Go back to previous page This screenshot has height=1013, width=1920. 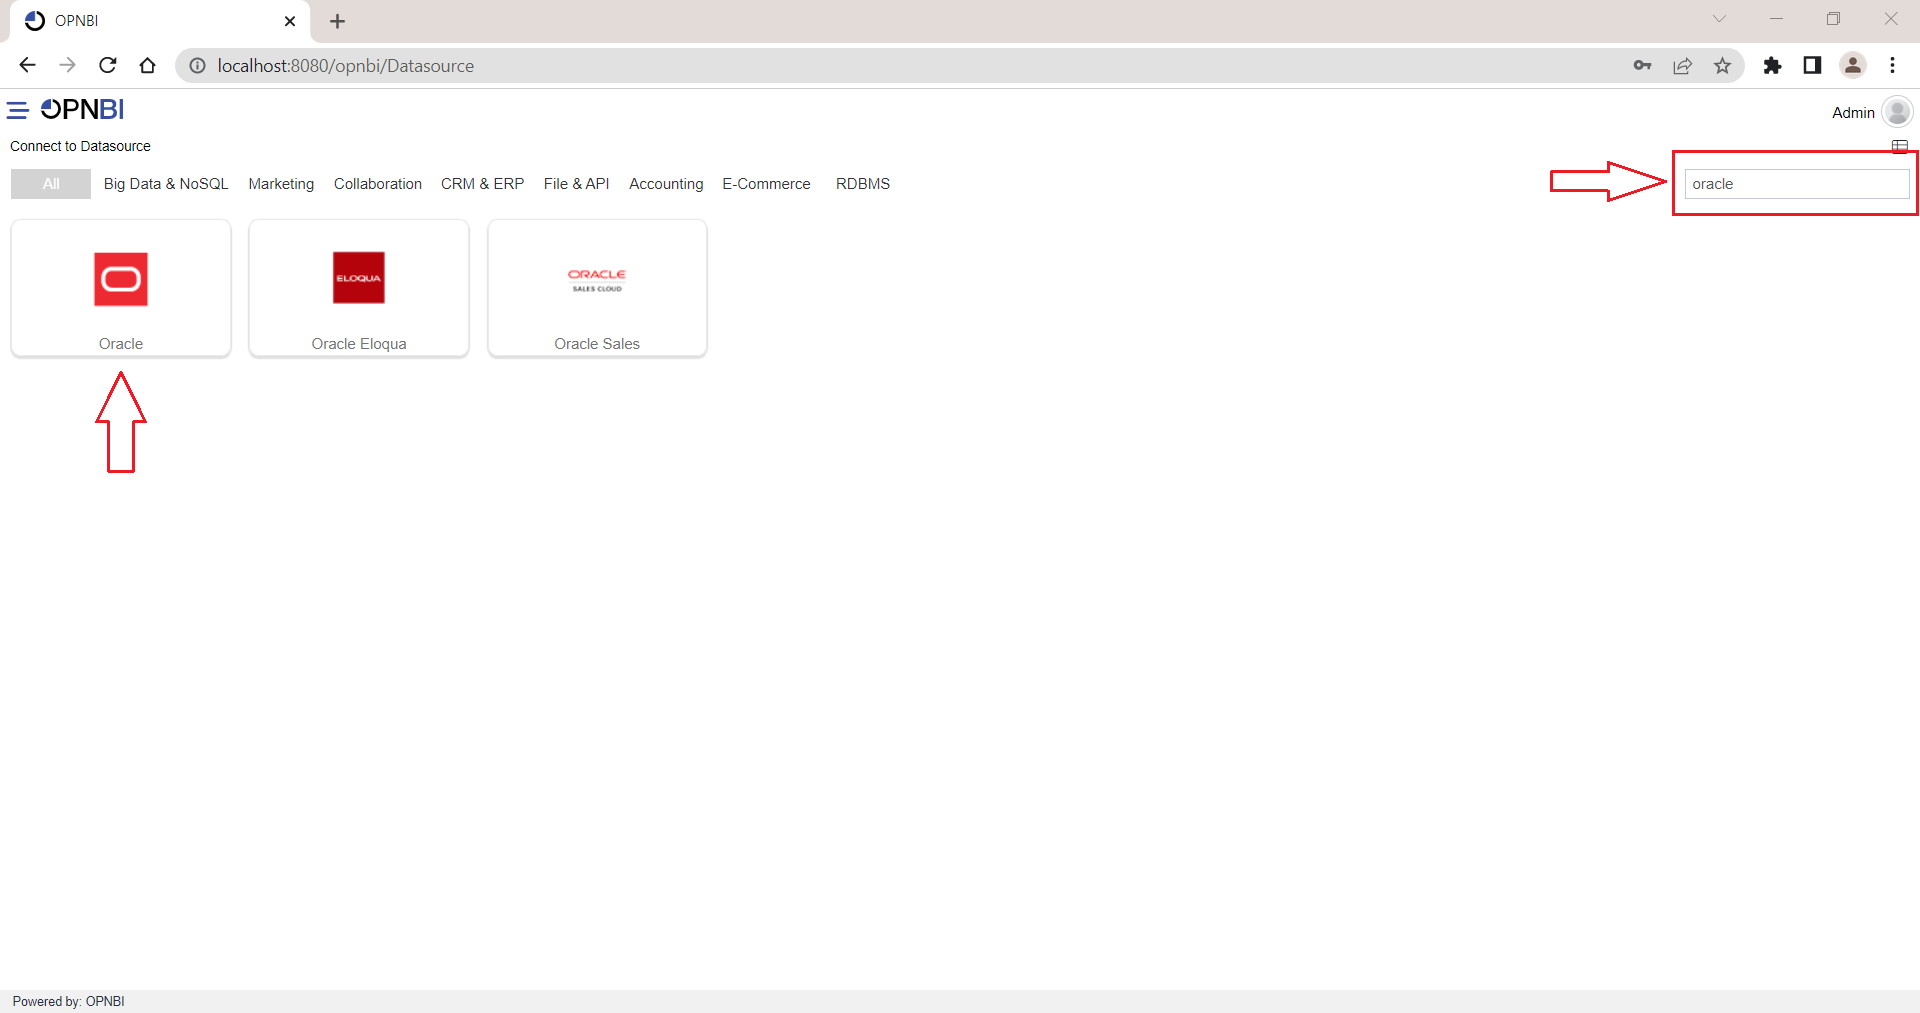27,65
